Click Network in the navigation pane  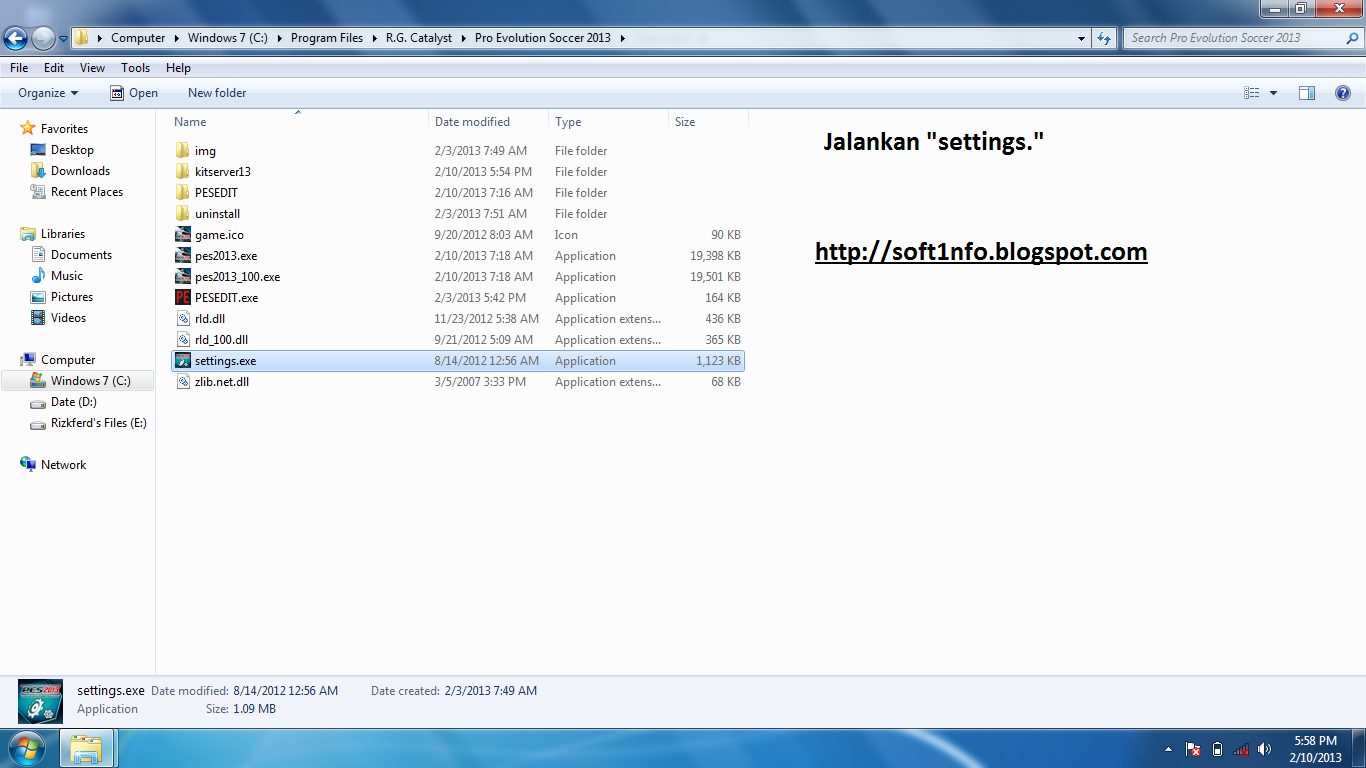63,465
